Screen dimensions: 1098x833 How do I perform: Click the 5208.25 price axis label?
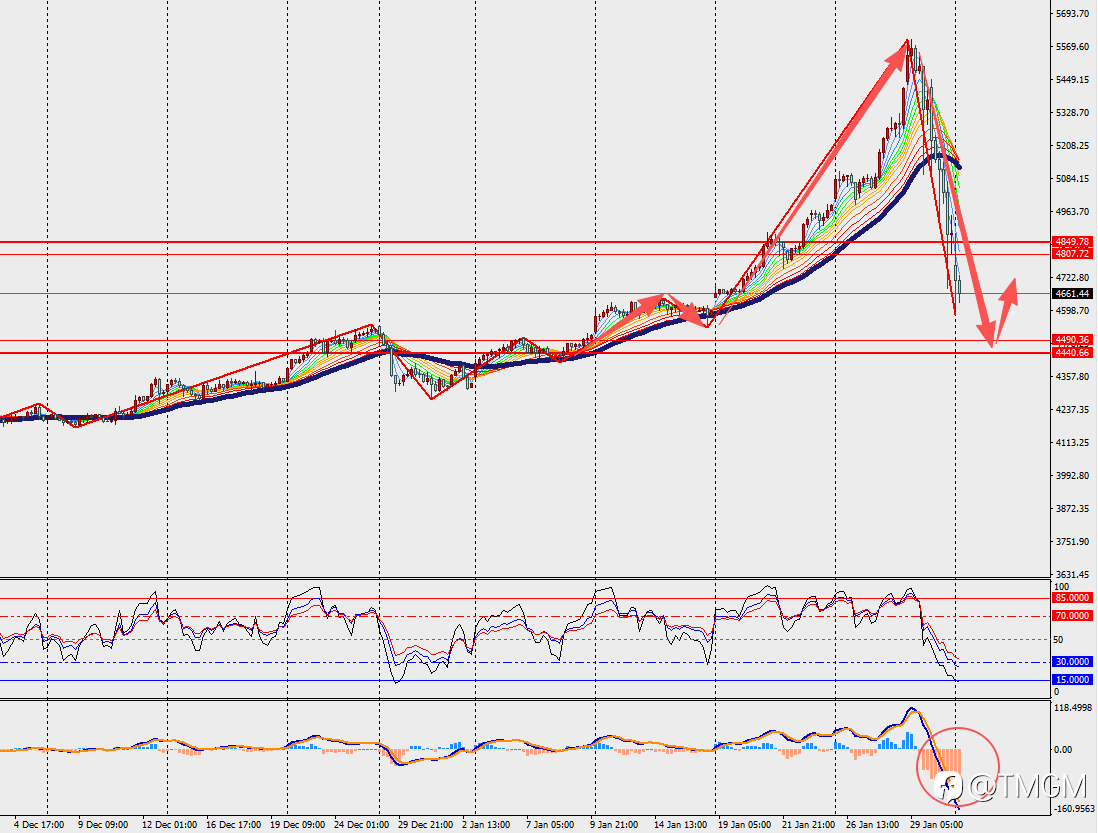pos(1072,146)
